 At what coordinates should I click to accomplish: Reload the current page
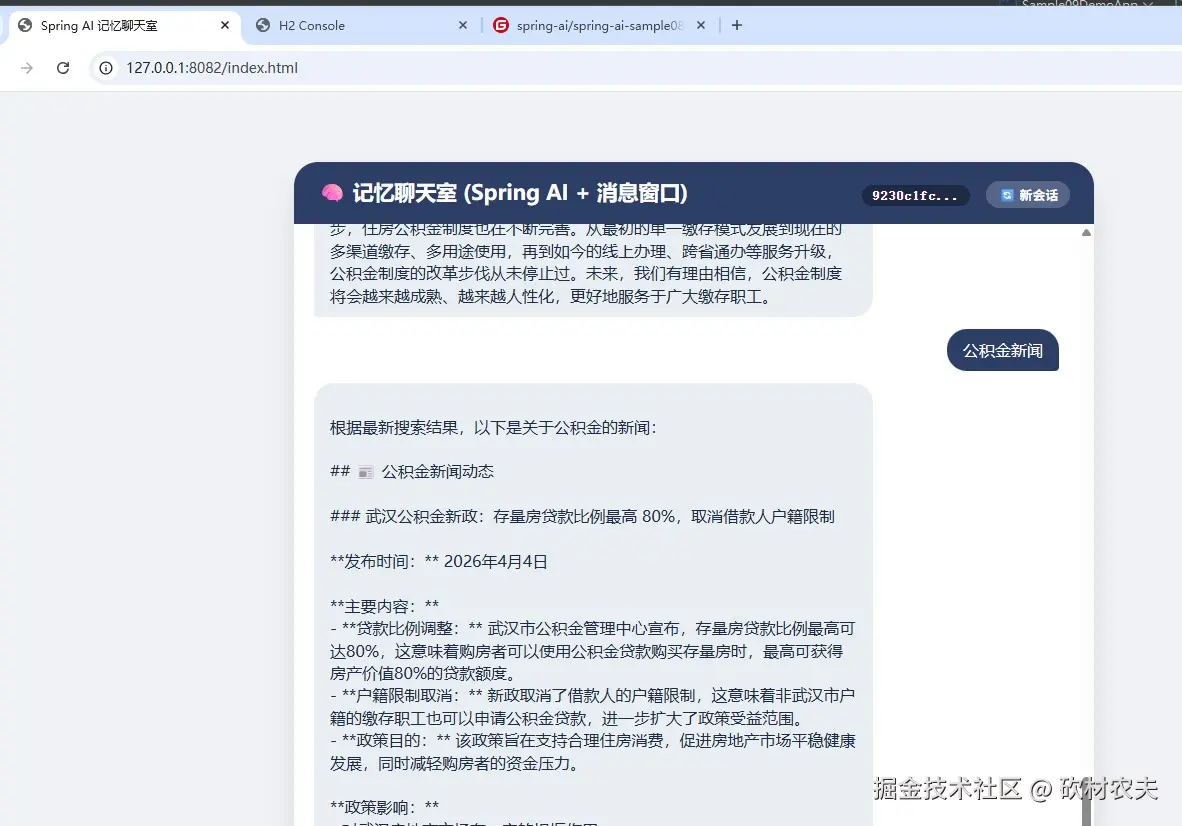tap(63, 68)
